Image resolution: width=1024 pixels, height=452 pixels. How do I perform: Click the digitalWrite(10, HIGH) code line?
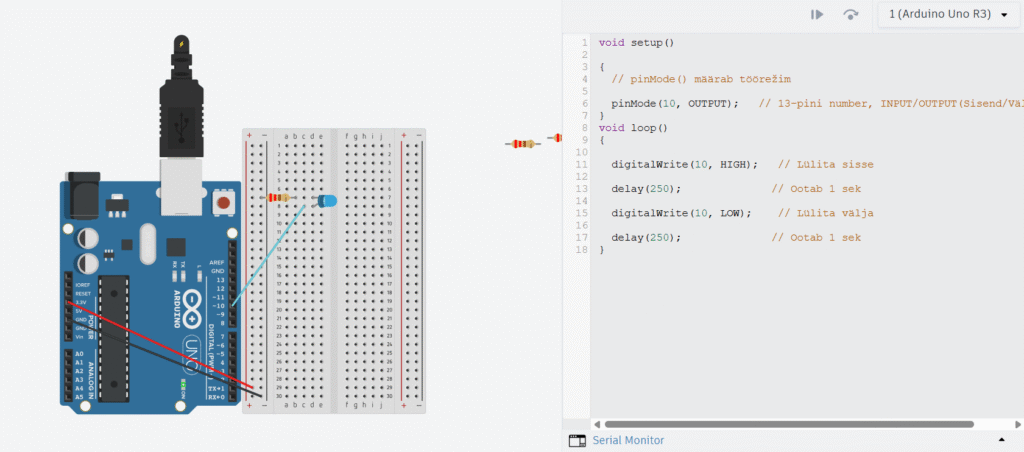point(685,164)
